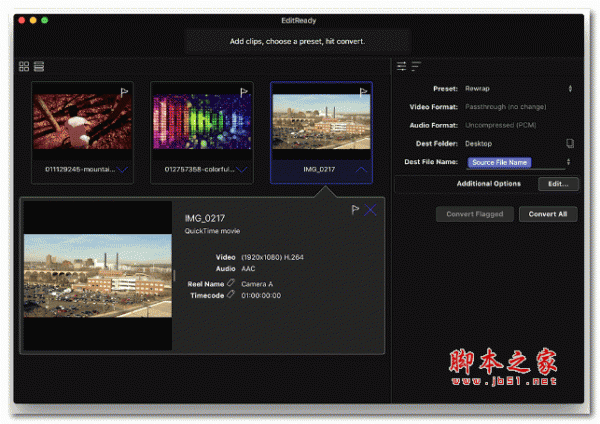
Task: Click the Source File Name token
Action: point(499,162)
